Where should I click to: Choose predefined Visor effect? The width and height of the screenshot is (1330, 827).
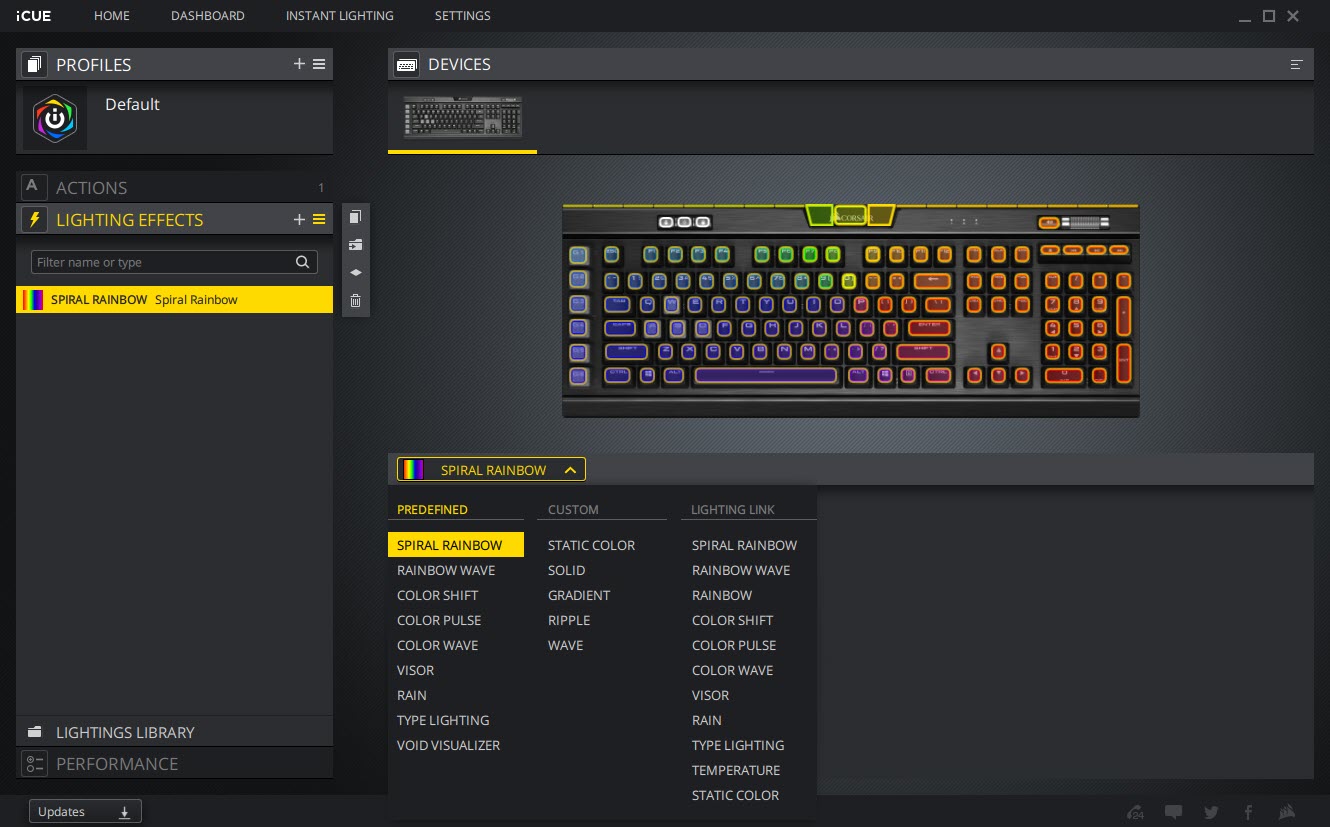click(x=415, y=670)
